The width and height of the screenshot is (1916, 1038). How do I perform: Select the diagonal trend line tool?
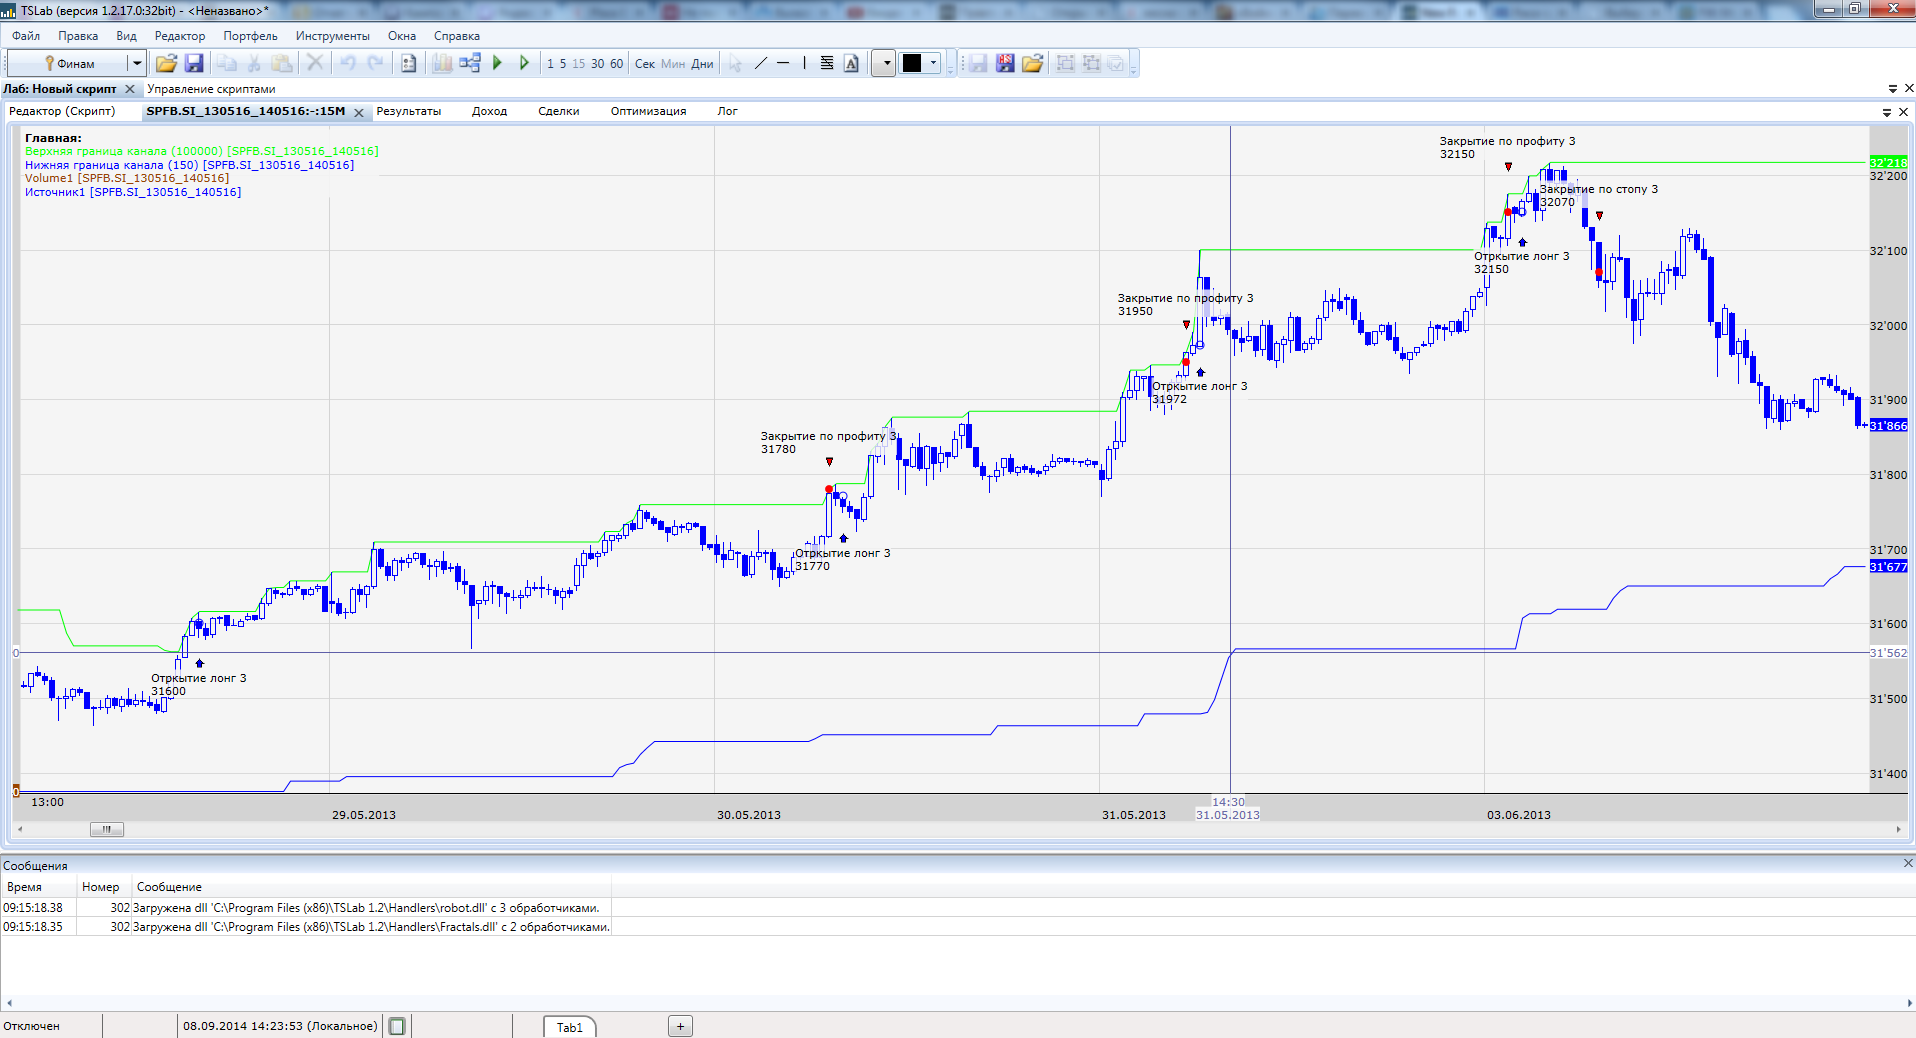tap(761, 63)
